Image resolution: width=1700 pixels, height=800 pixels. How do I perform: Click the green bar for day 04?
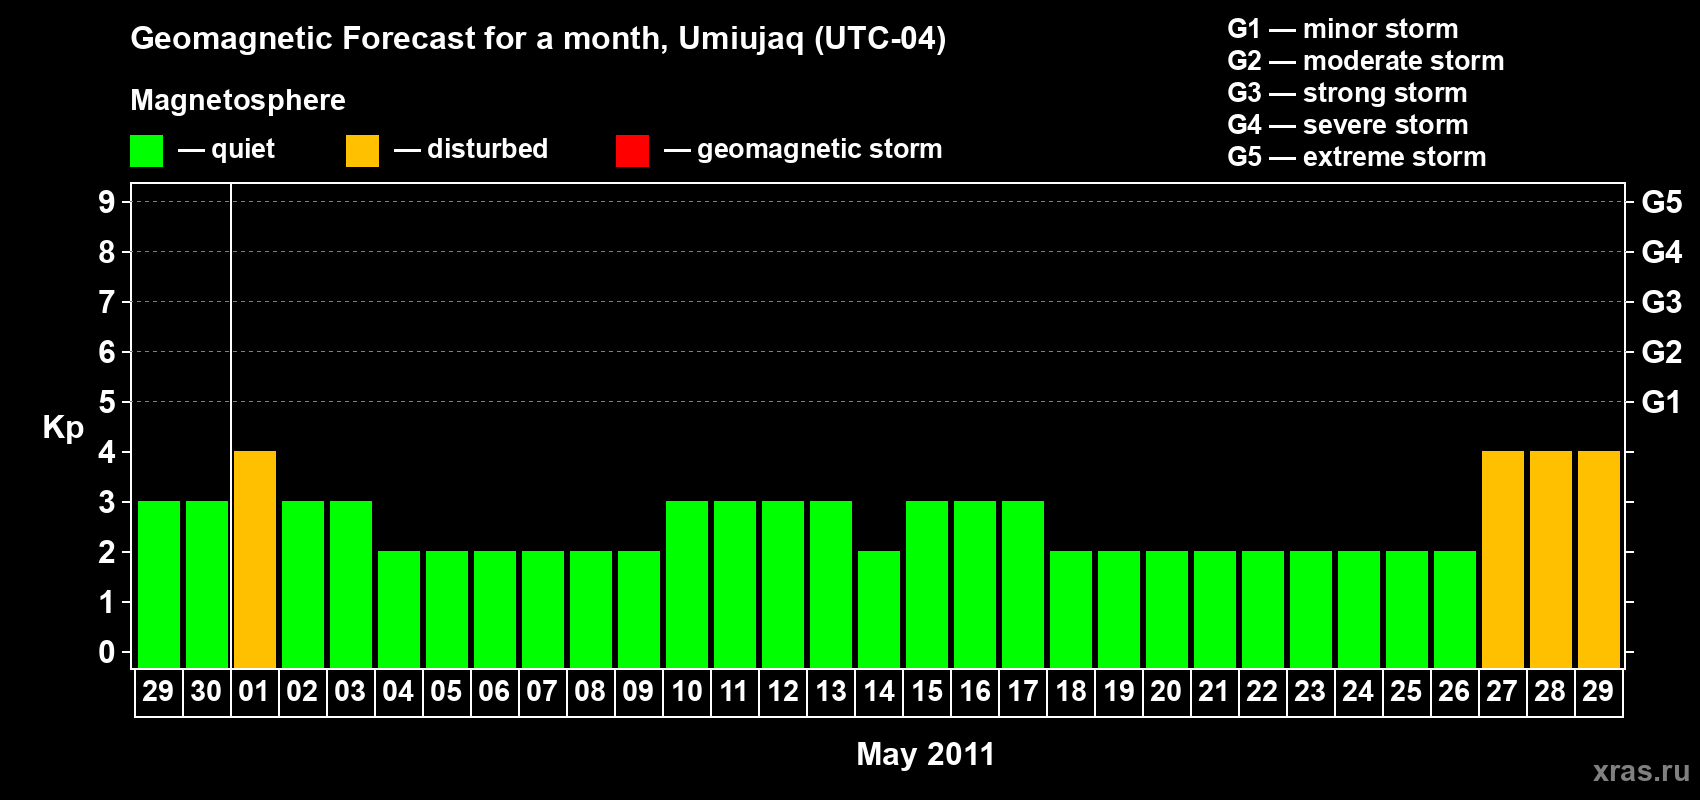399,610
